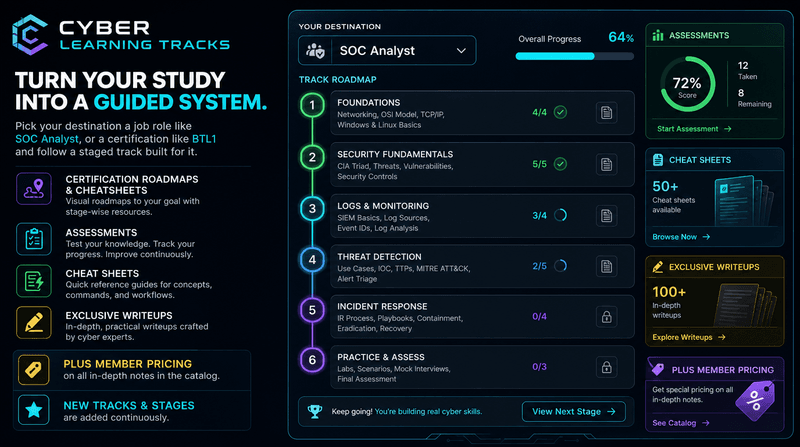800x447 pixels.
Task: Click the Practice & Assess lock icon
Action: 607,367
